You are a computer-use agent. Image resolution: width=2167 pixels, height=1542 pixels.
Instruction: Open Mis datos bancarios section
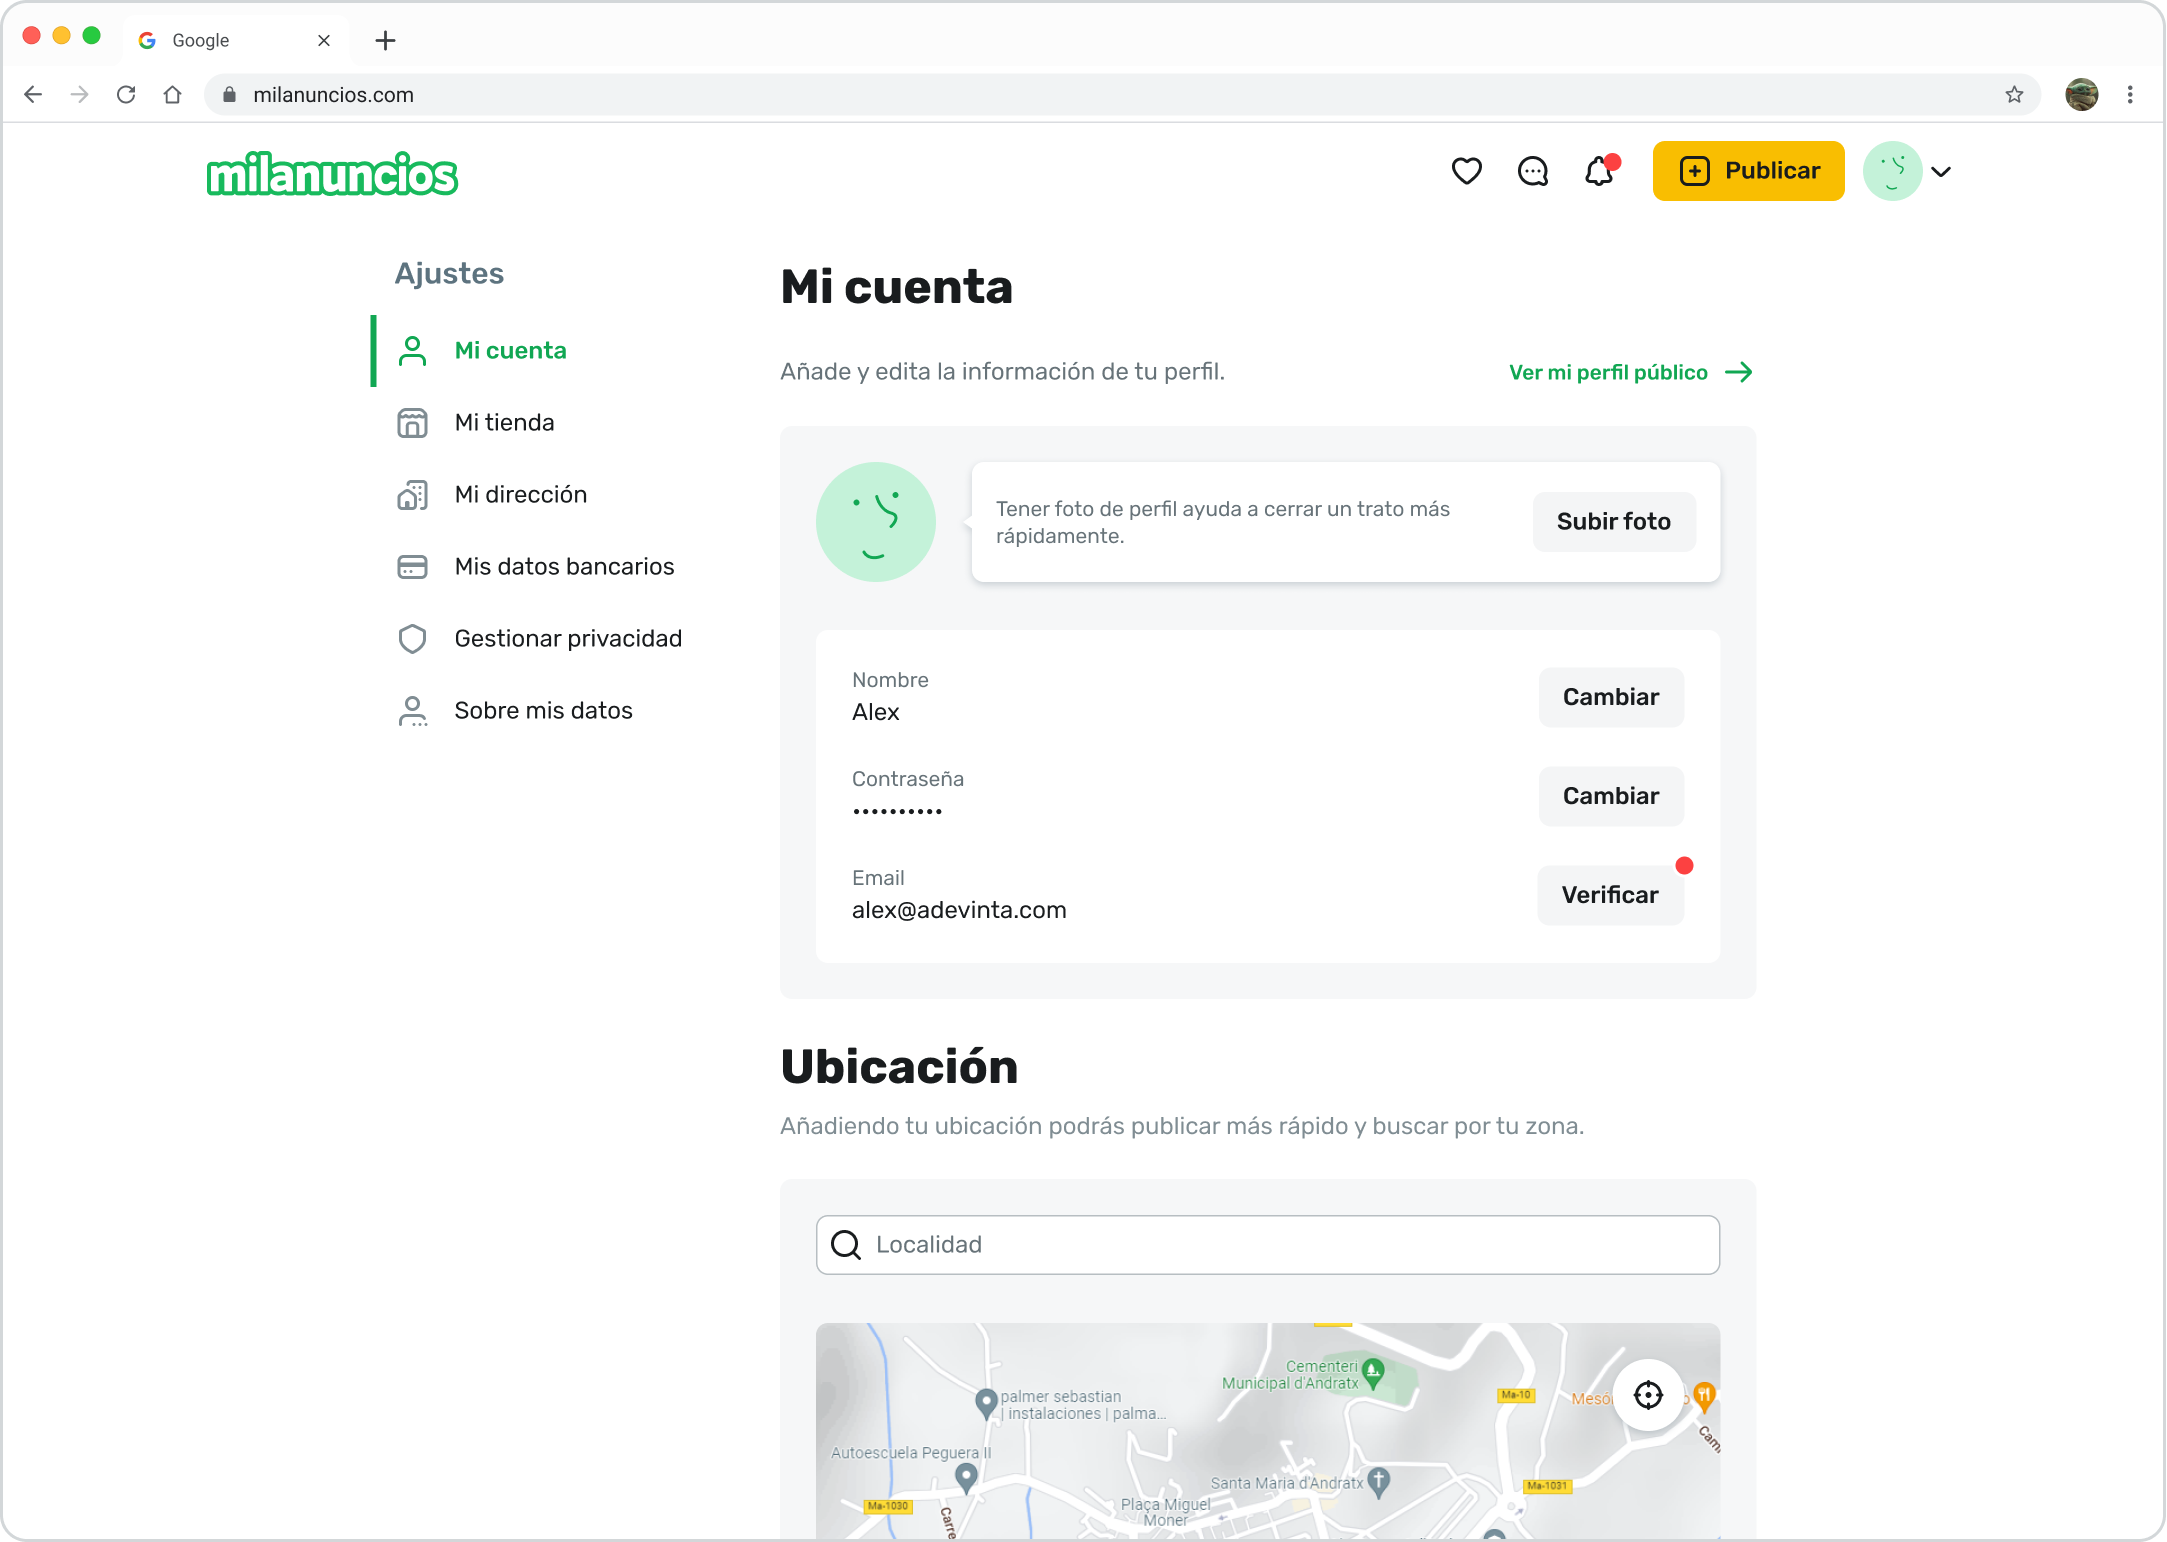pos(563,566)
